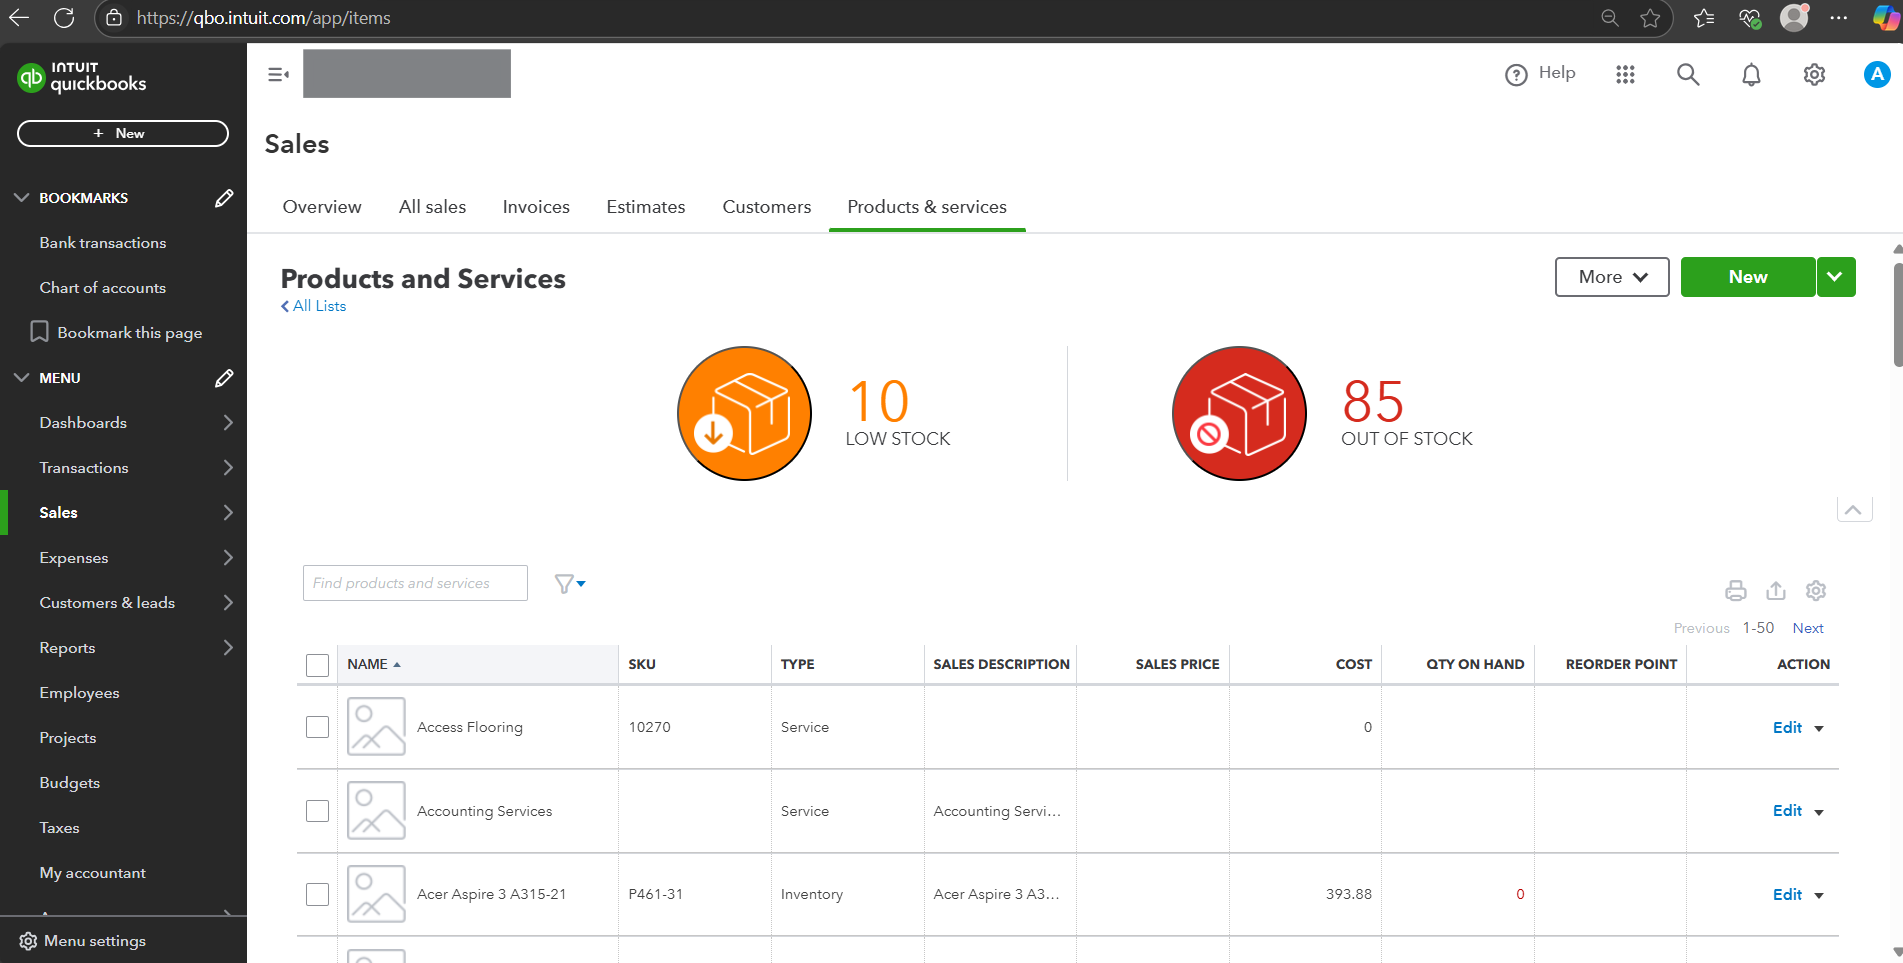The width and height of the screenshot is (1903, 963).
Task: Click the Access Flooring image thumbnail
Action: [x=376, y=726]
